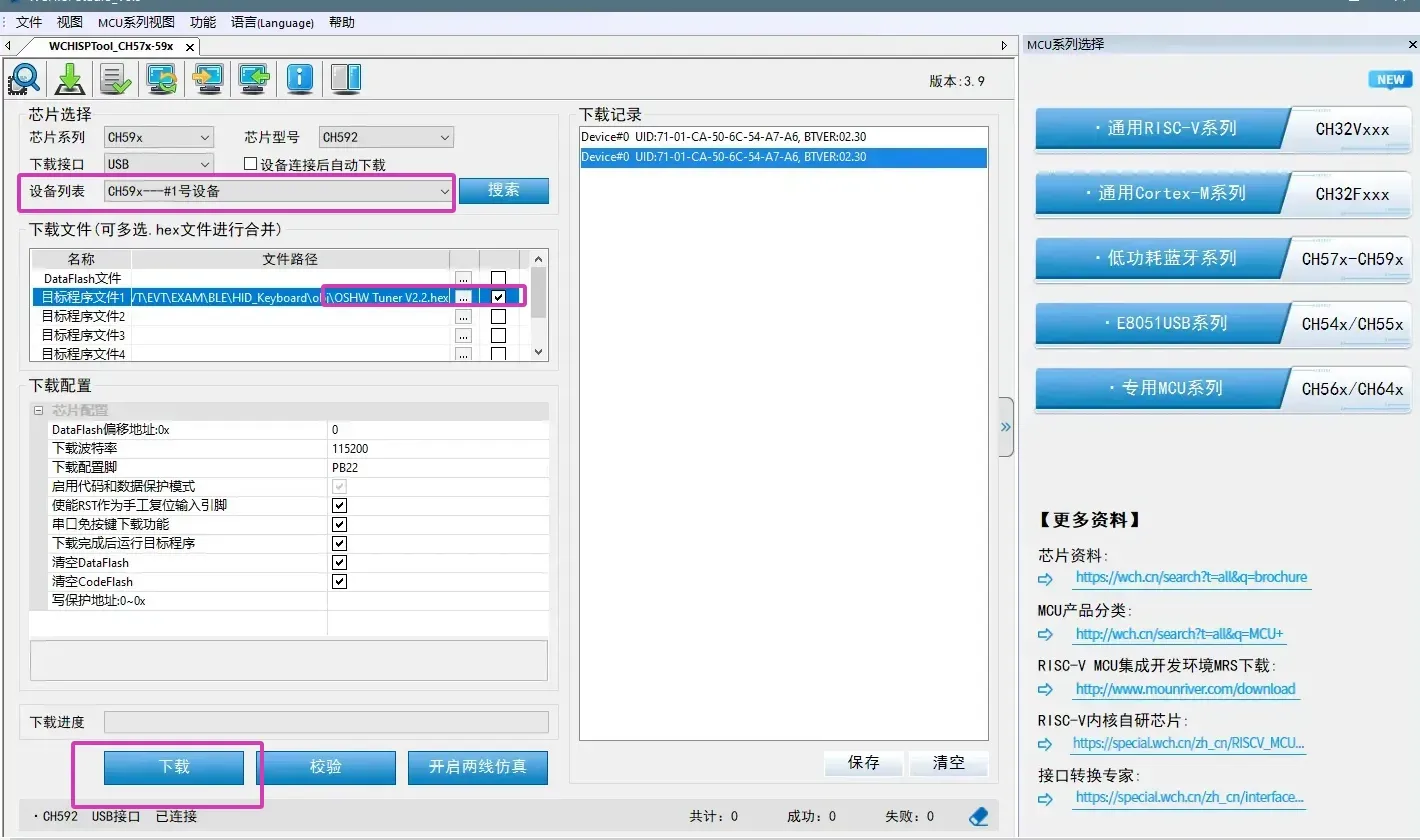Tick the 目标程序文件2 checkbox
The height and width of the screenshot is (840, 1420).
498,316
